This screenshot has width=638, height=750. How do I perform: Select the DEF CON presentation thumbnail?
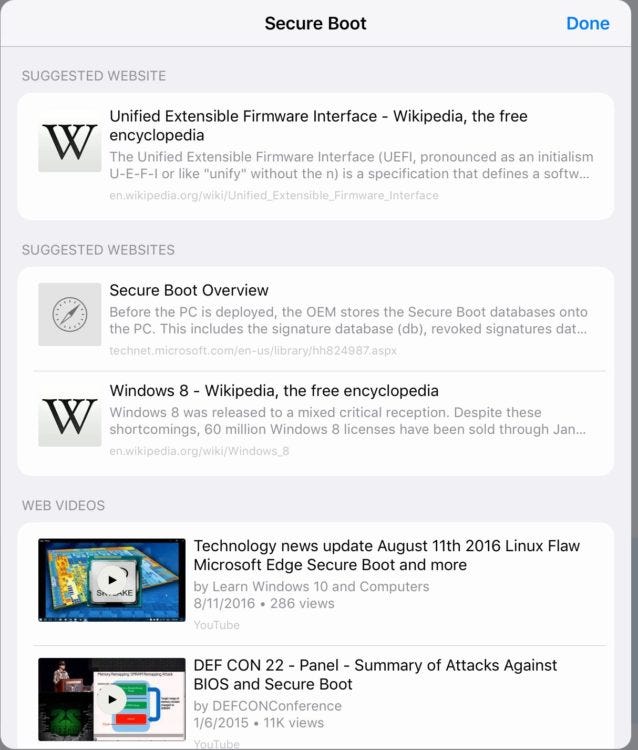click(112, 699)
